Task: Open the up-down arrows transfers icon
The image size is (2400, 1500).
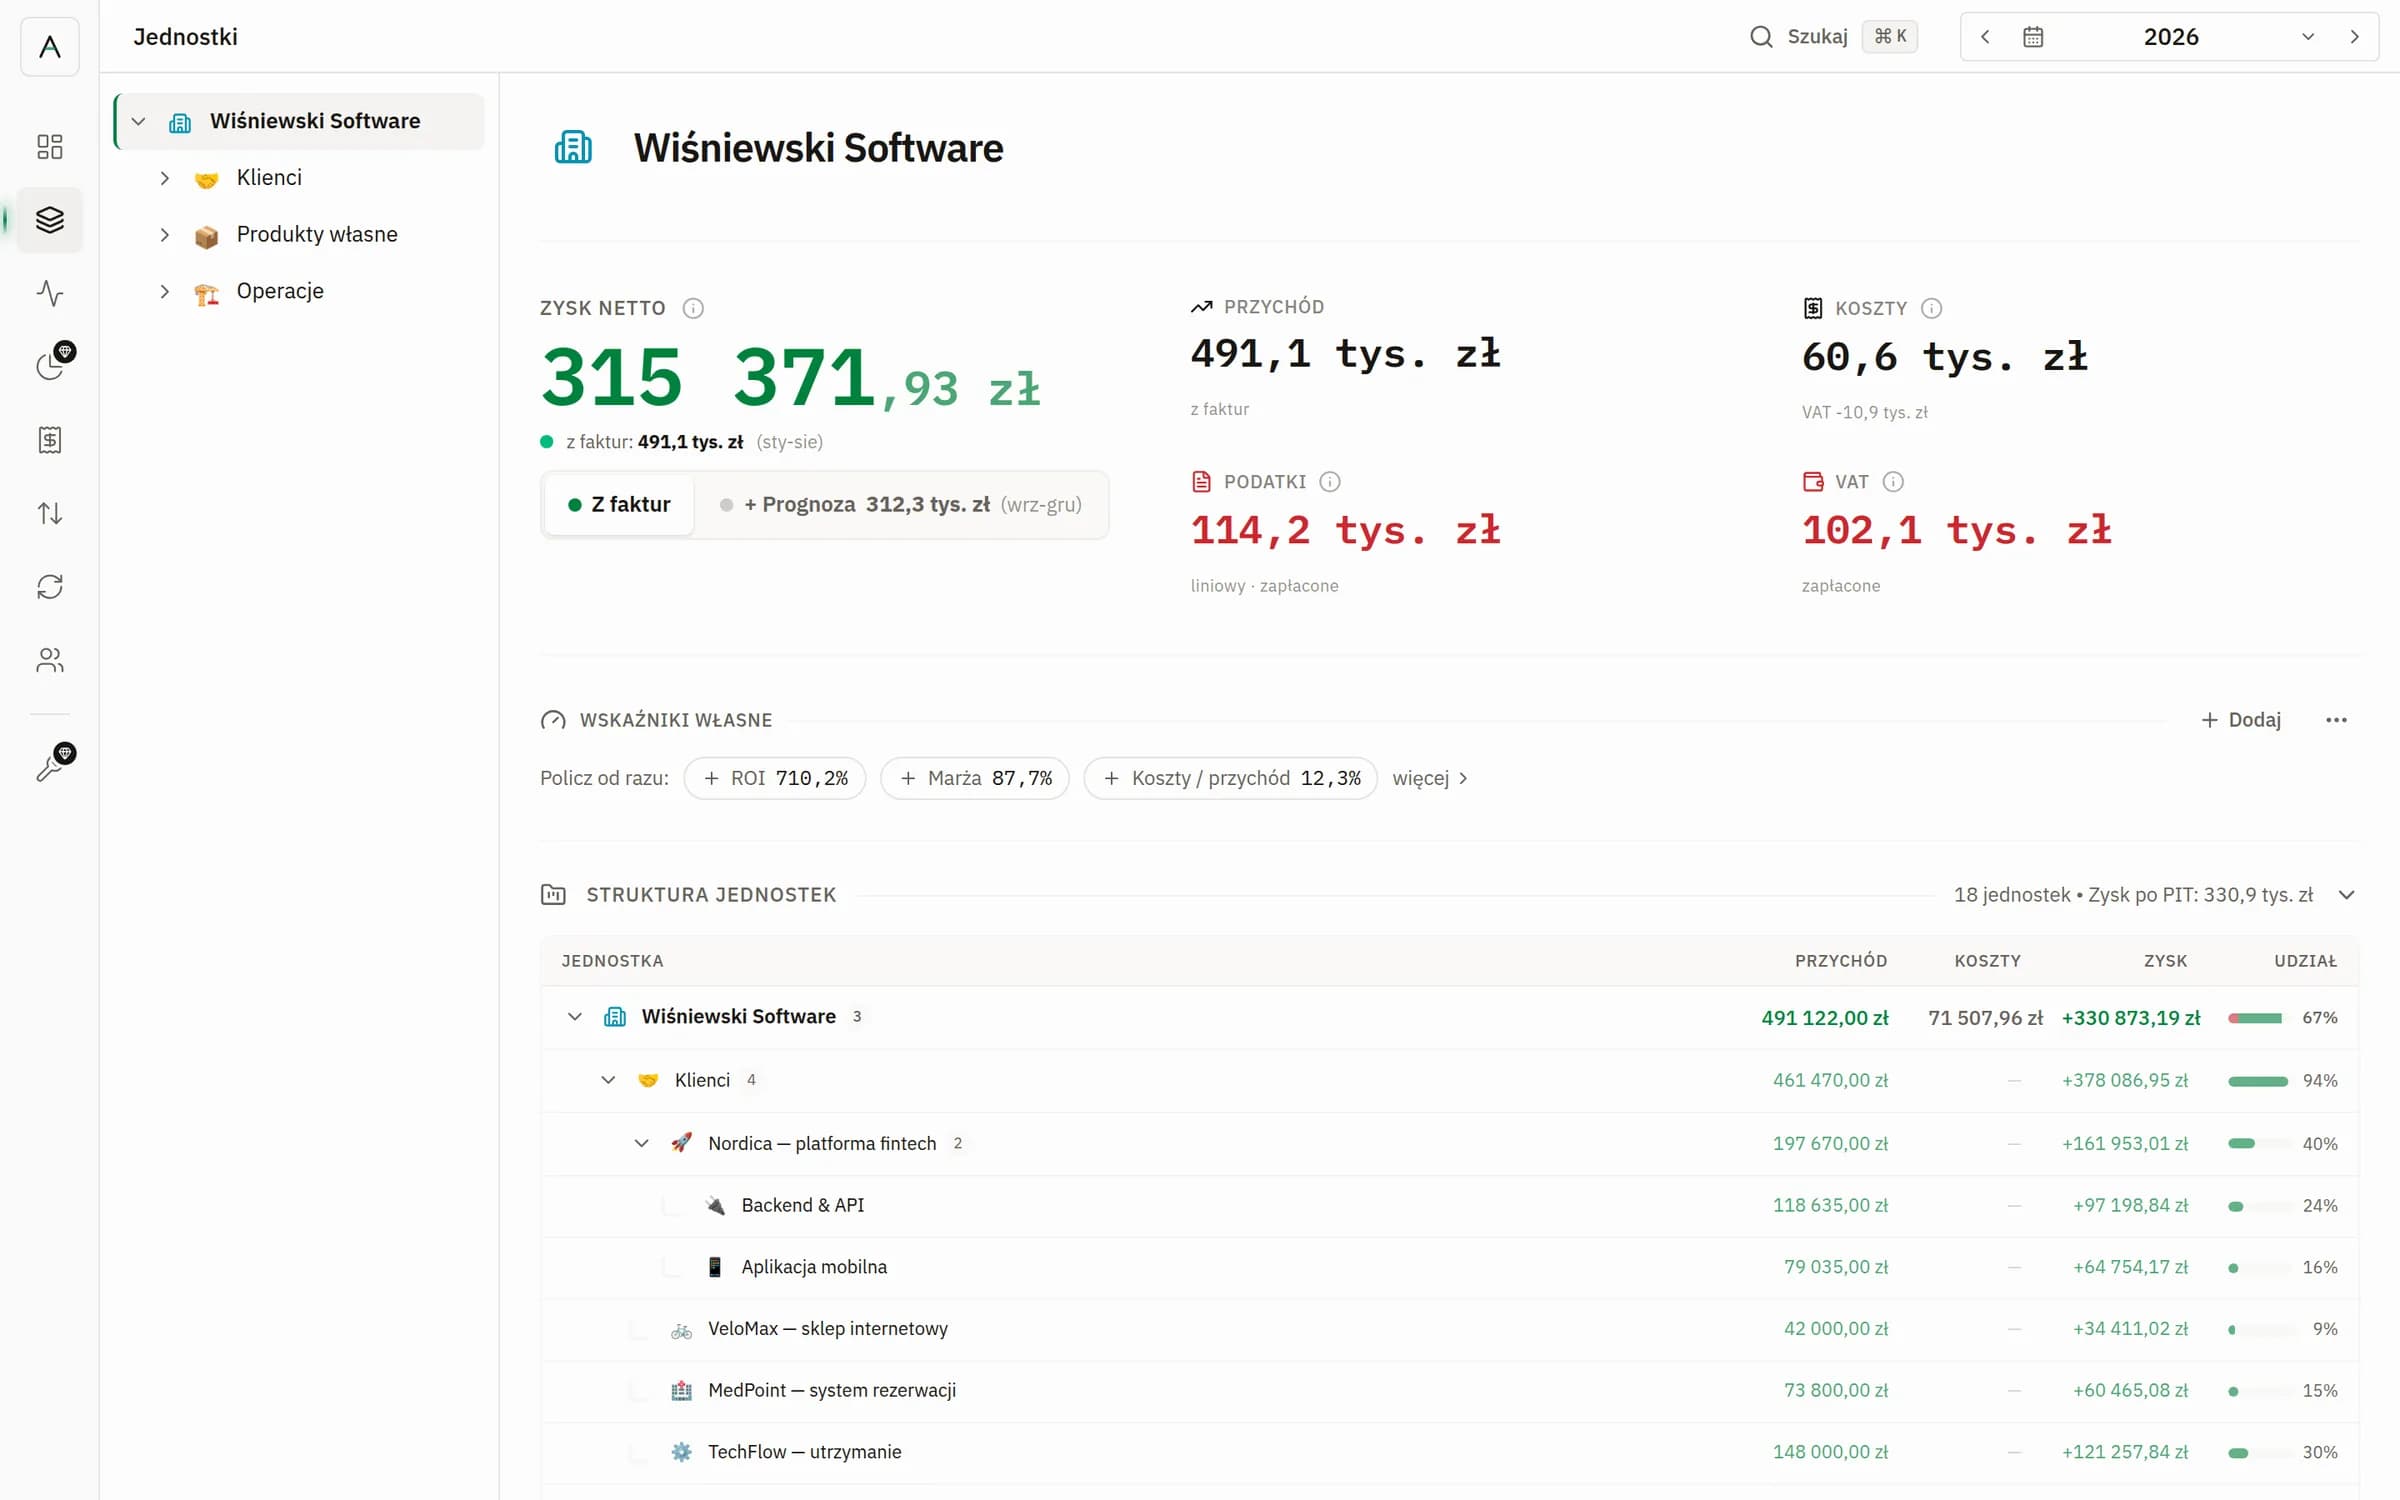Action: click(x=49, y=513)
